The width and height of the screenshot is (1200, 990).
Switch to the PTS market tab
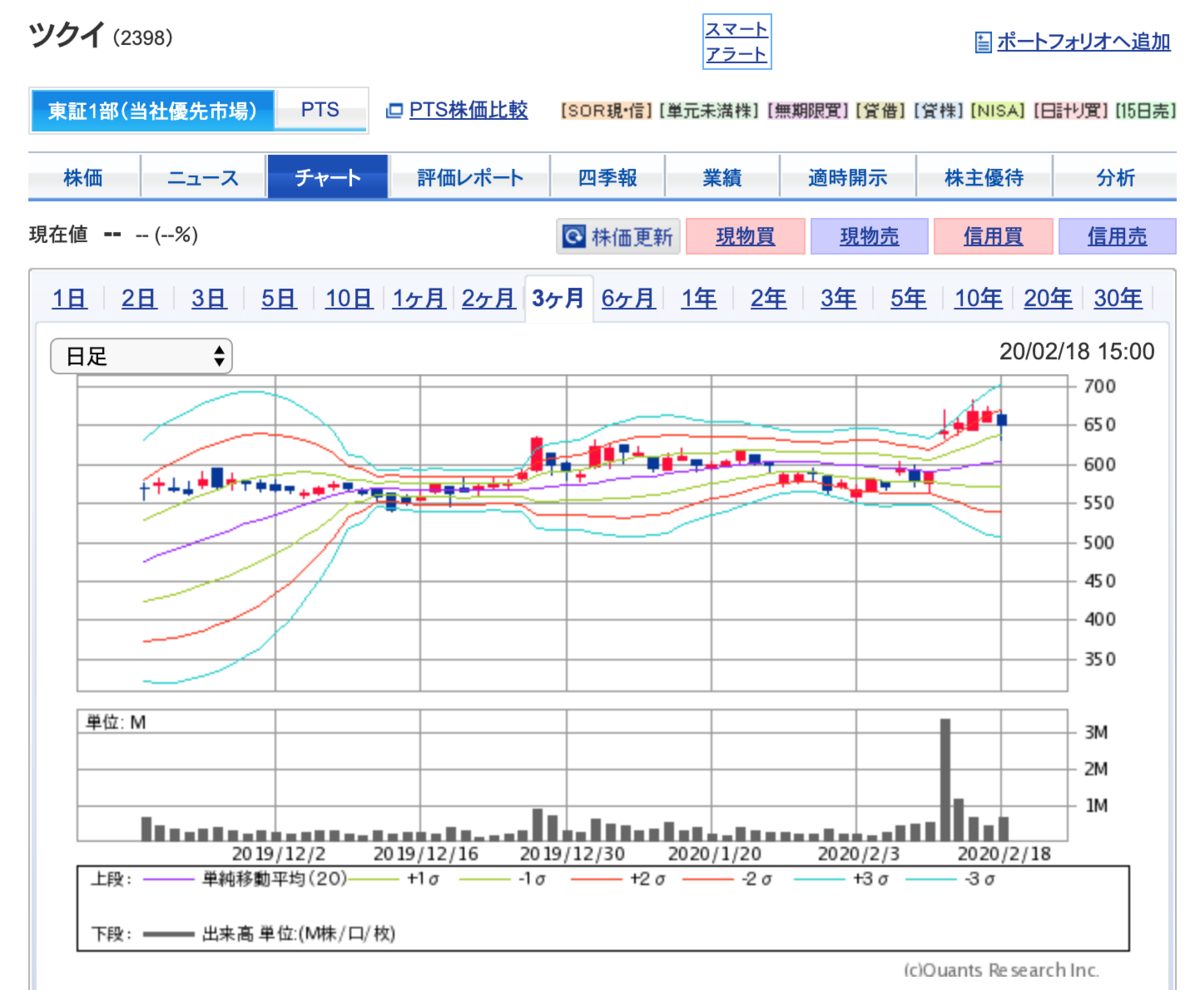(x=320, y=111)
